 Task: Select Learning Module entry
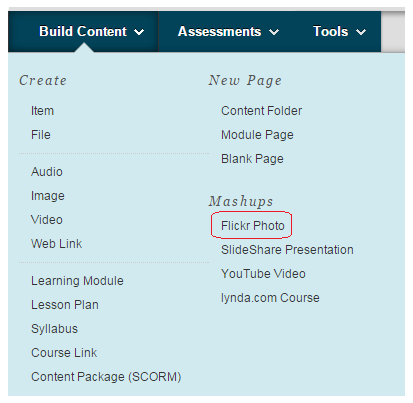coord(77,281)
